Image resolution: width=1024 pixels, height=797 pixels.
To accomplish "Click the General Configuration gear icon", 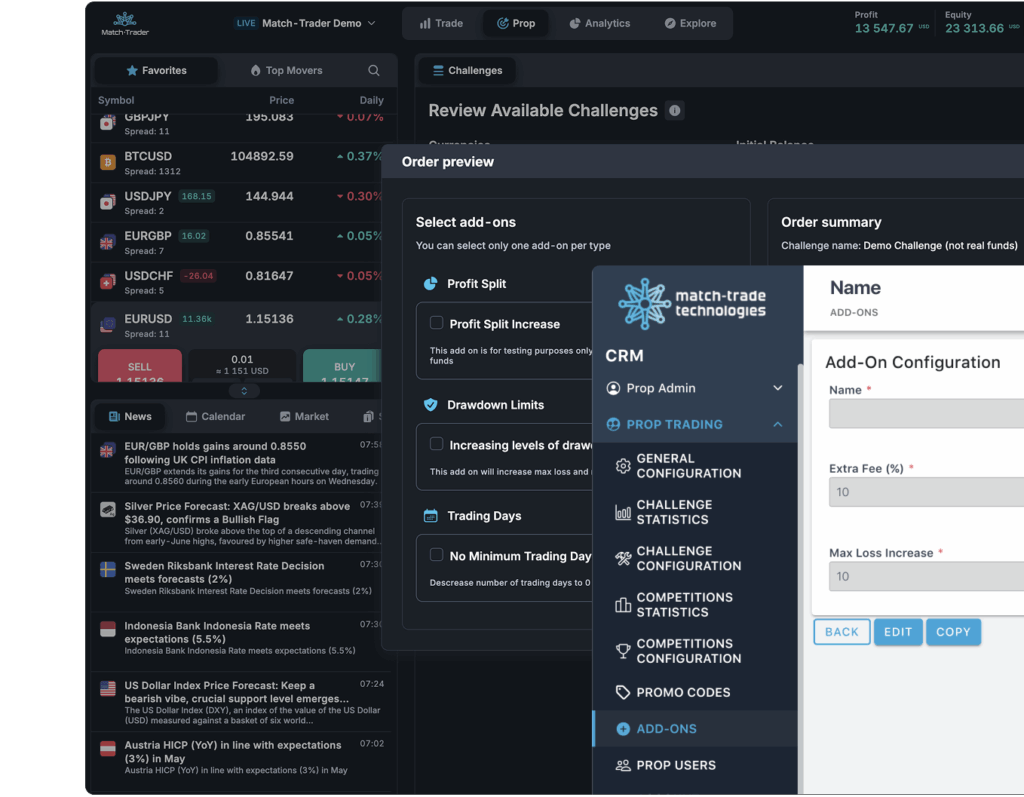I will (623, 466).
